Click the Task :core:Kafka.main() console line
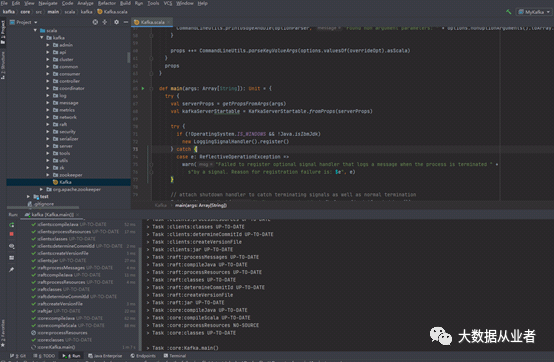554x362 pixels. [183, 348]
